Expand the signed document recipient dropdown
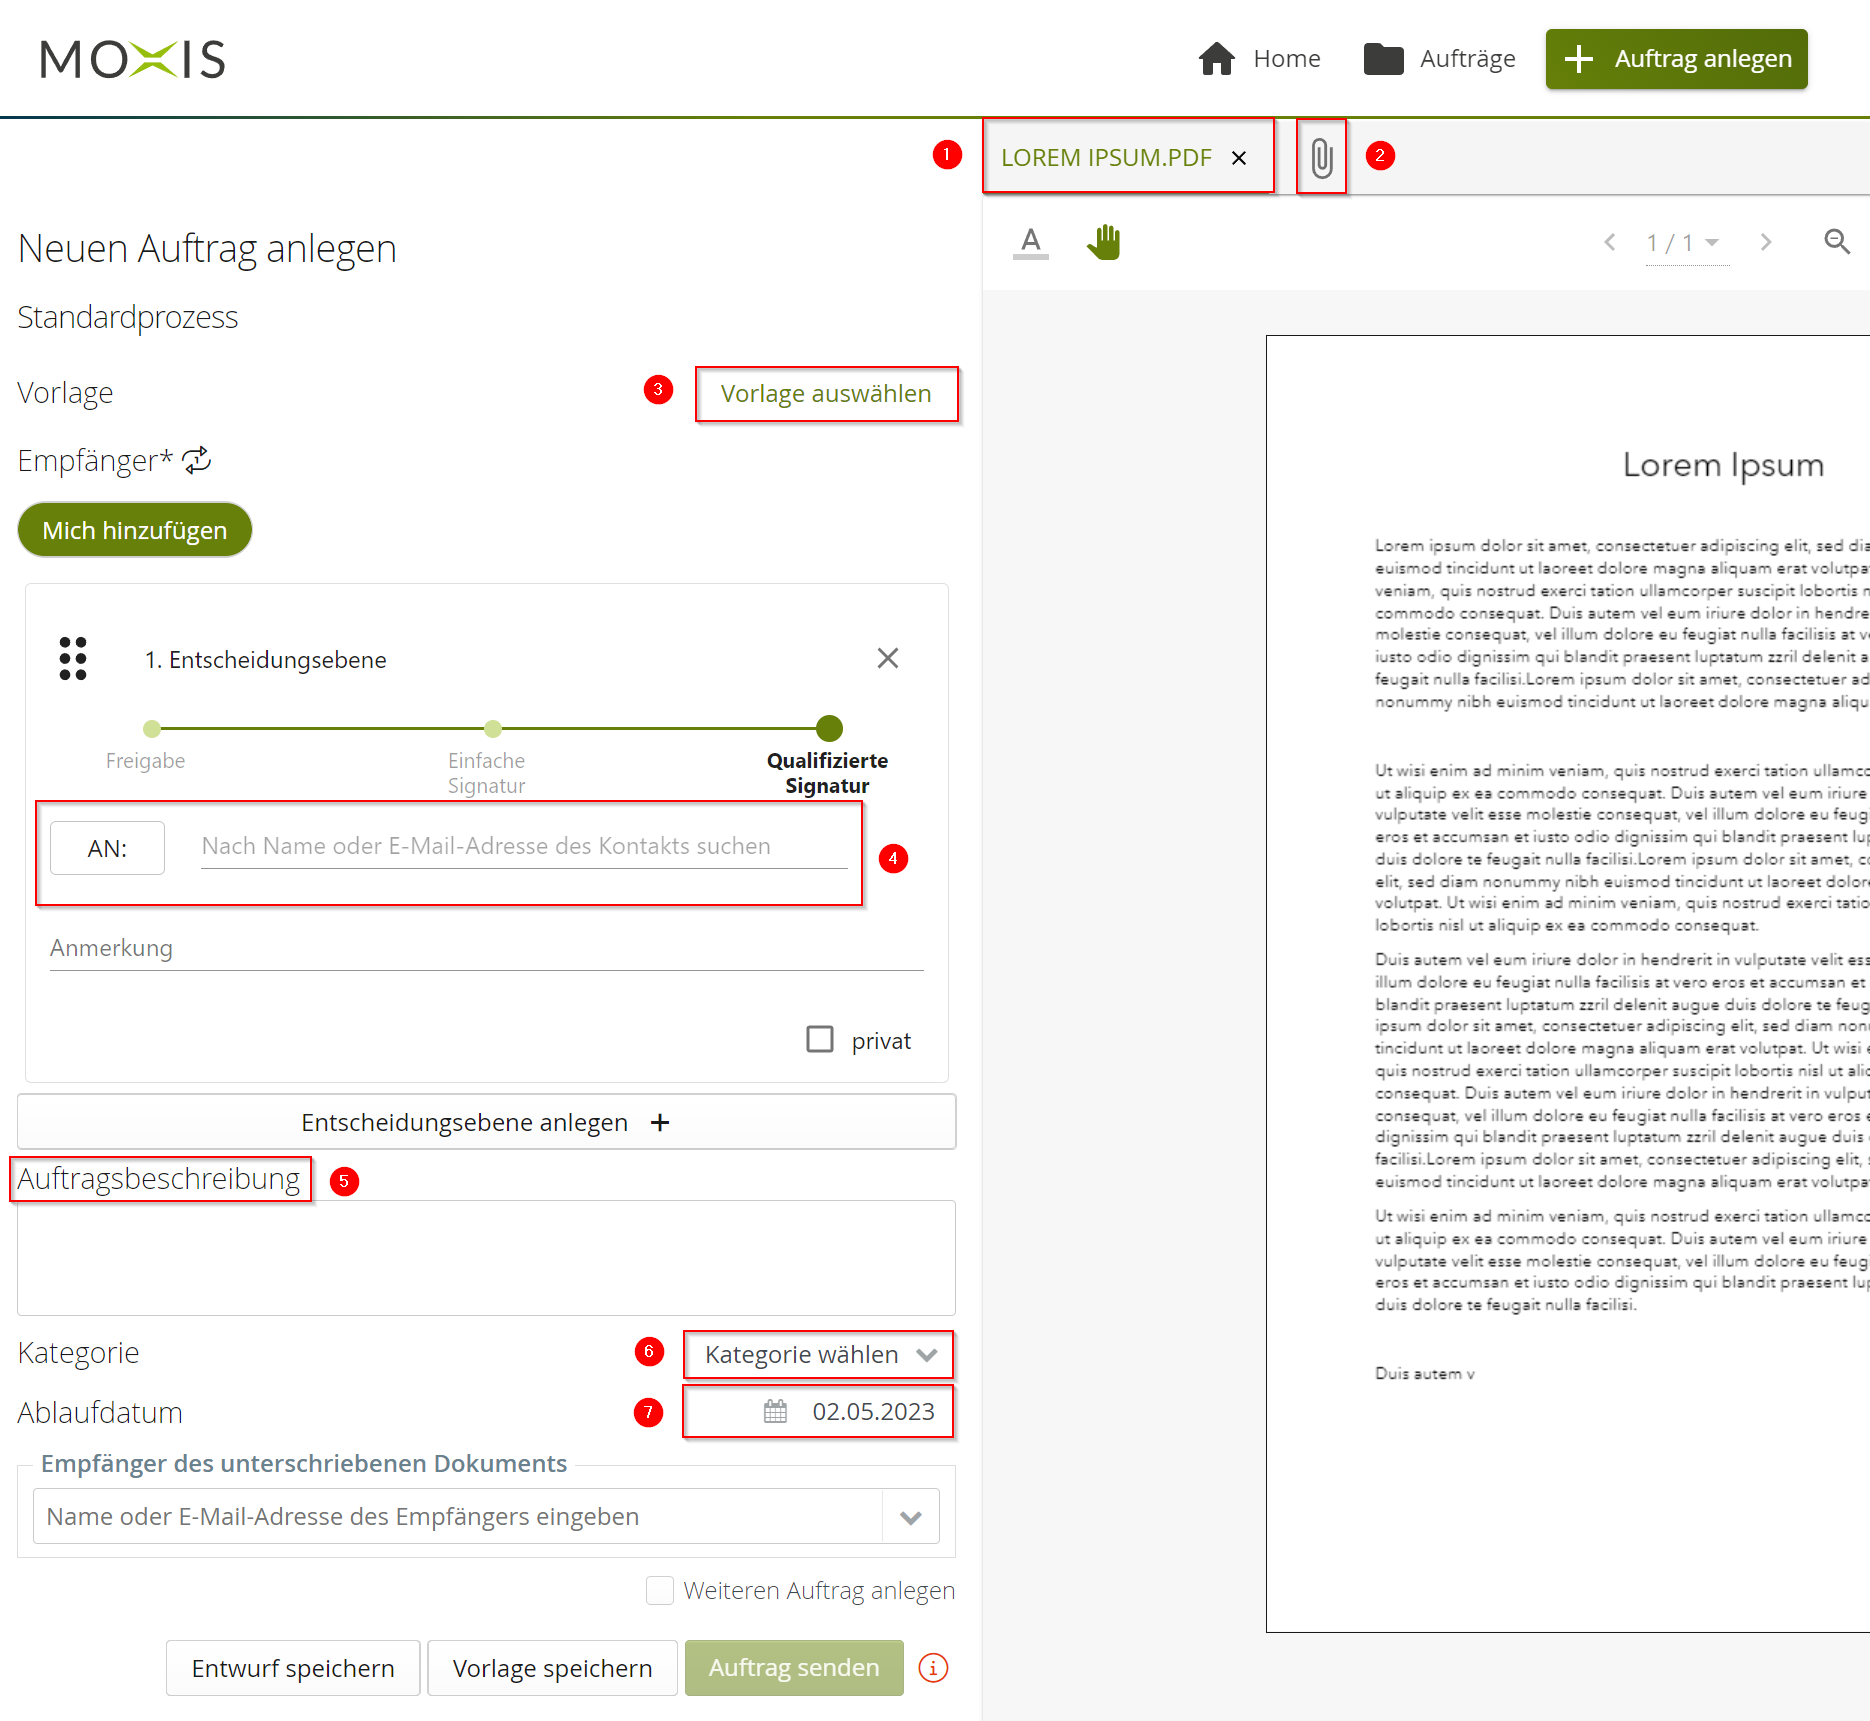This screenshot has height=1721, width=1870. tap(910, 1517)
